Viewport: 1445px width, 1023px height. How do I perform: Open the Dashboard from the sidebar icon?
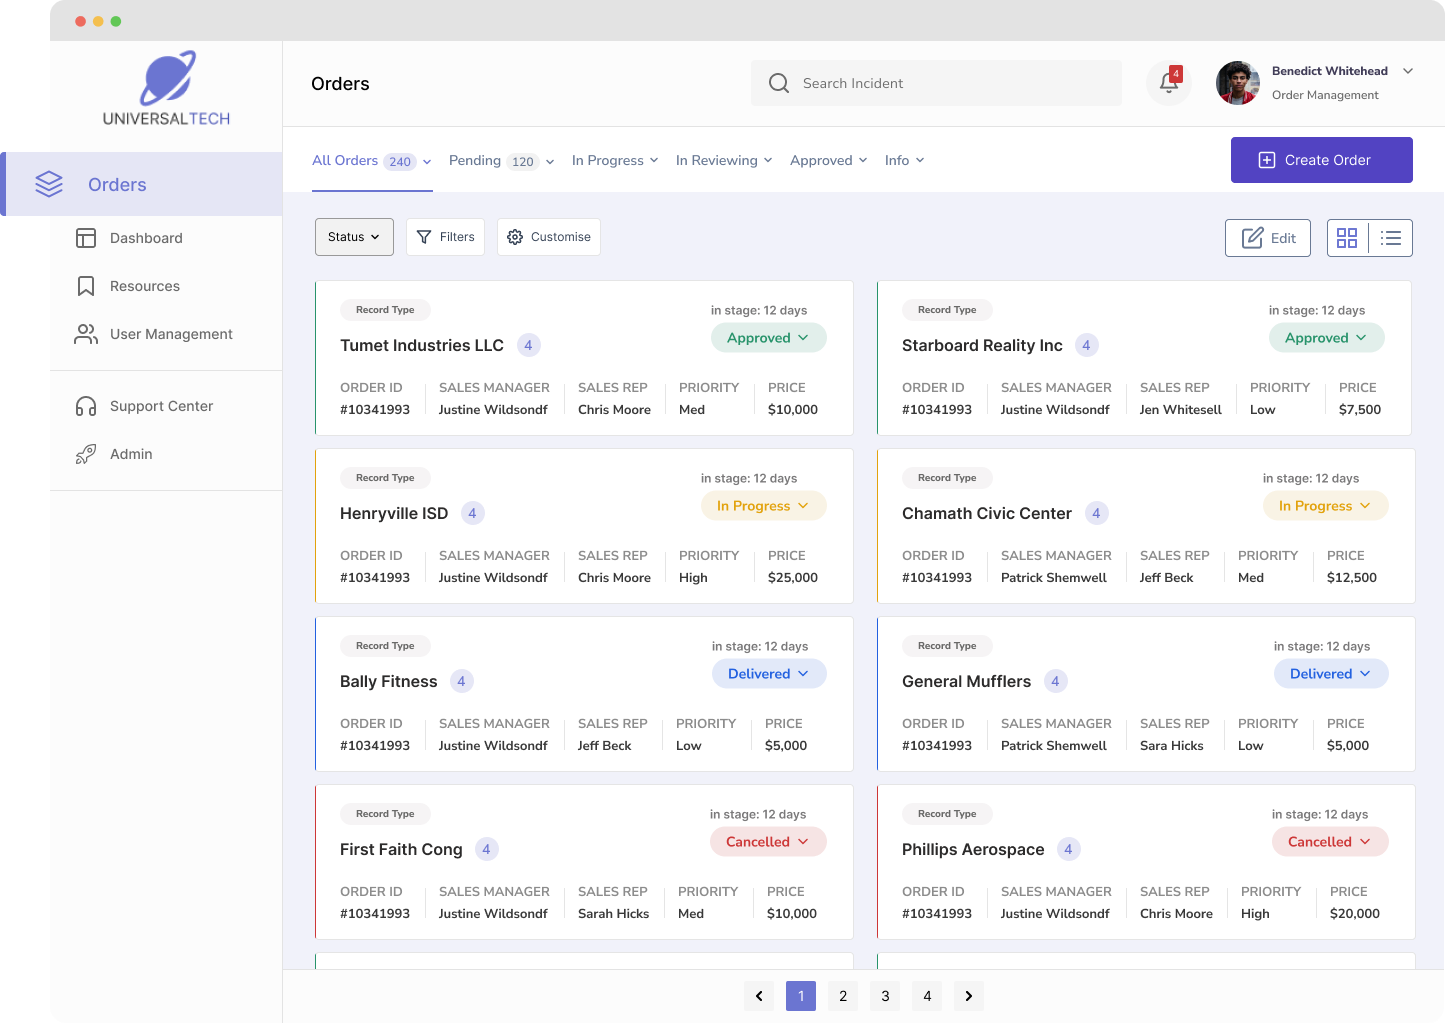86,238
